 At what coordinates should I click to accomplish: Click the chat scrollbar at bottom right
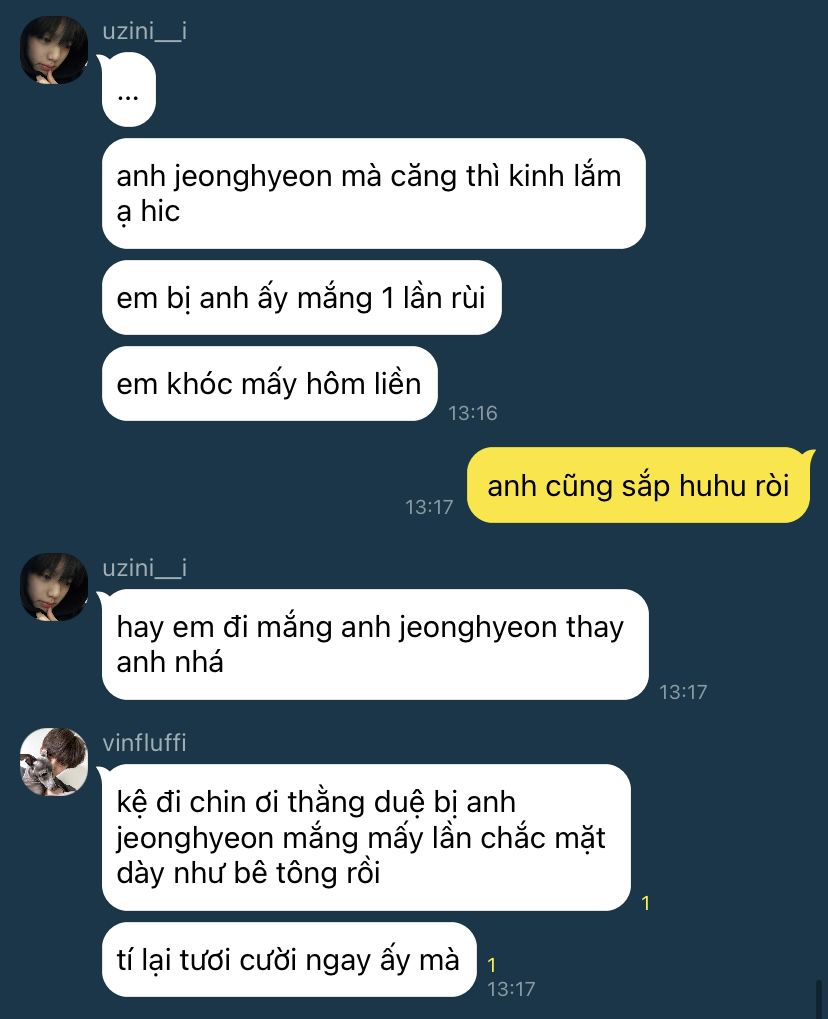point(819,999)
